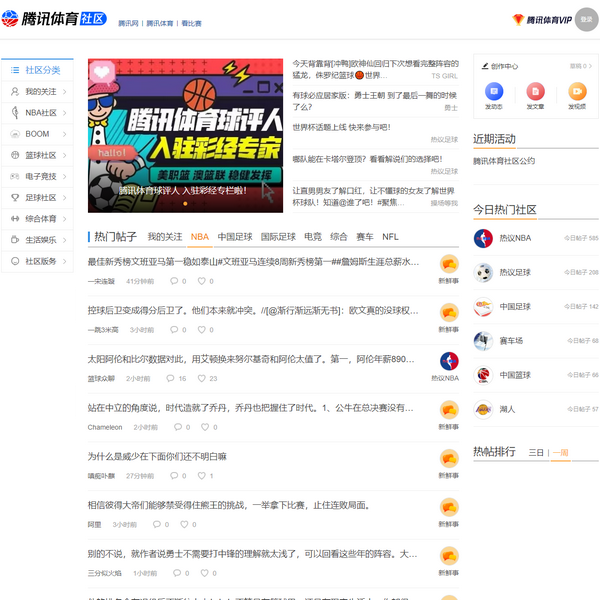Viewport: 600px width, 600px height.
Task: Open the 热议足球 soccer ball icon
Action: coord(484,272)
